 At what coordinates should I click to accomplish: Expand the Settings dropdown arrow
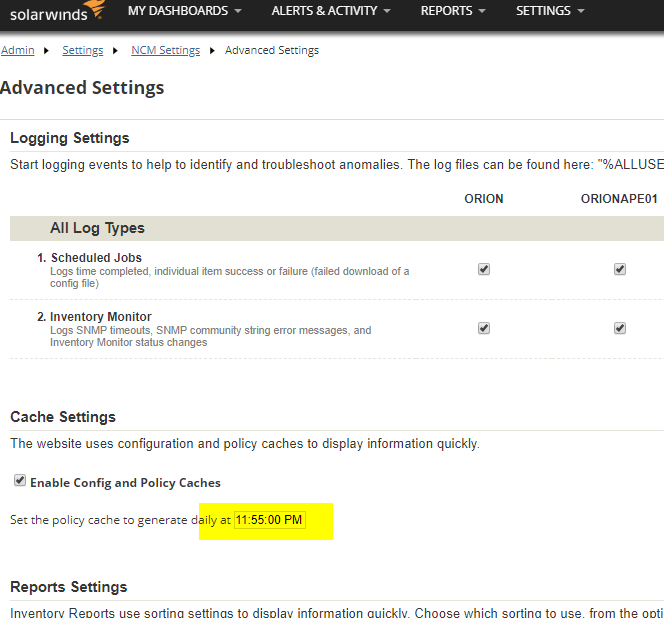click(581, 11)
